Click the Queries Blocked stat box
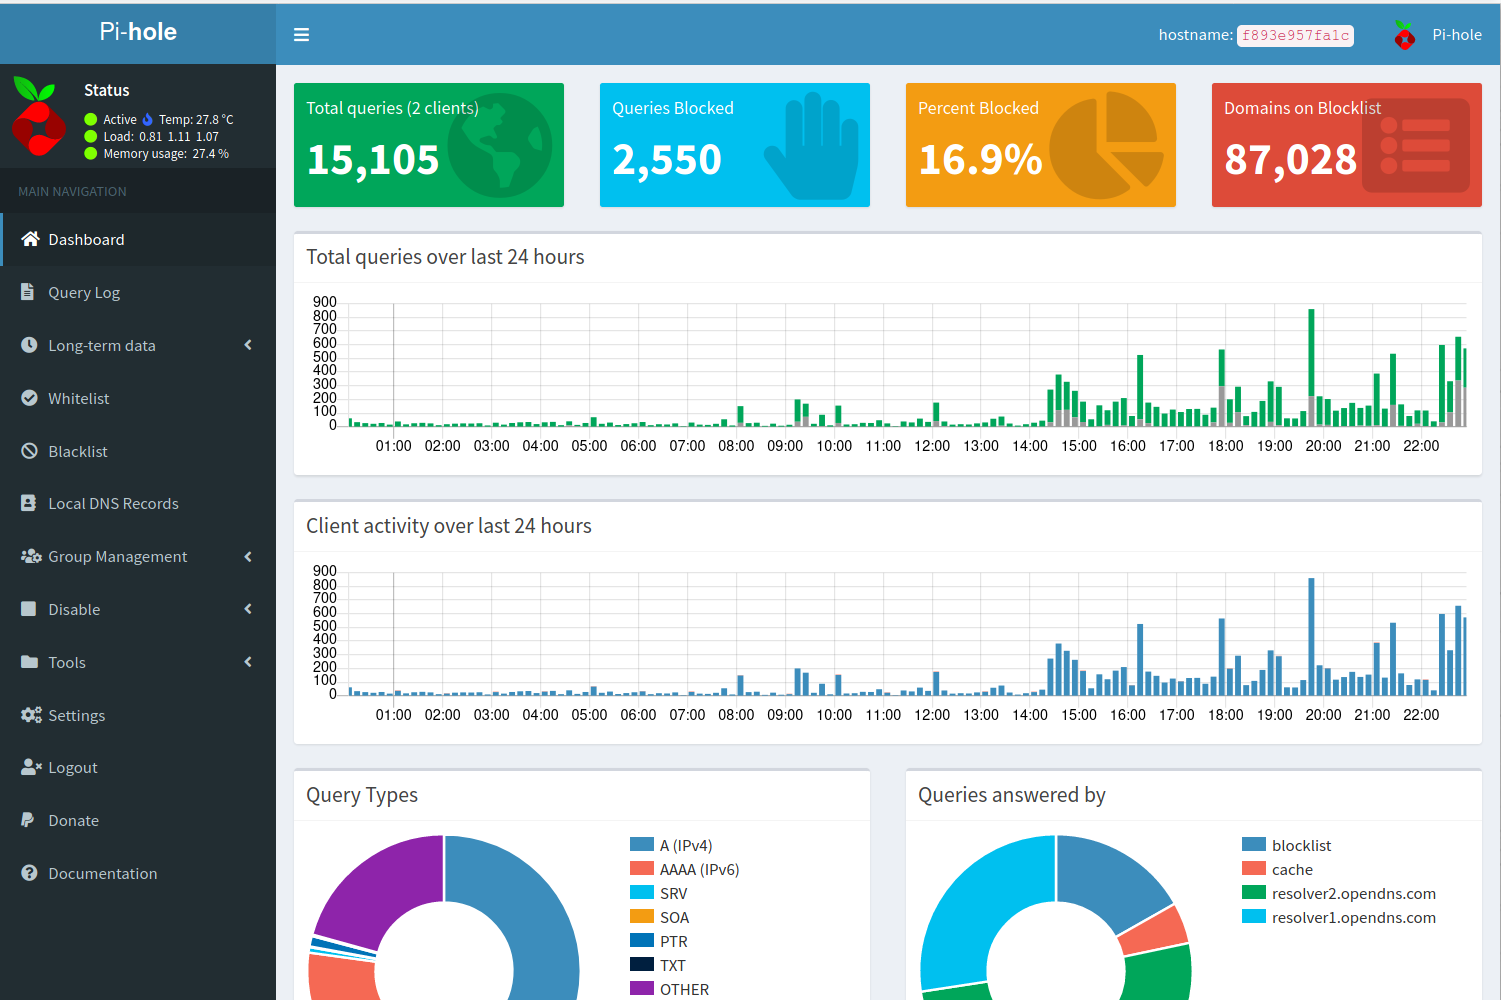 [734, 145]
